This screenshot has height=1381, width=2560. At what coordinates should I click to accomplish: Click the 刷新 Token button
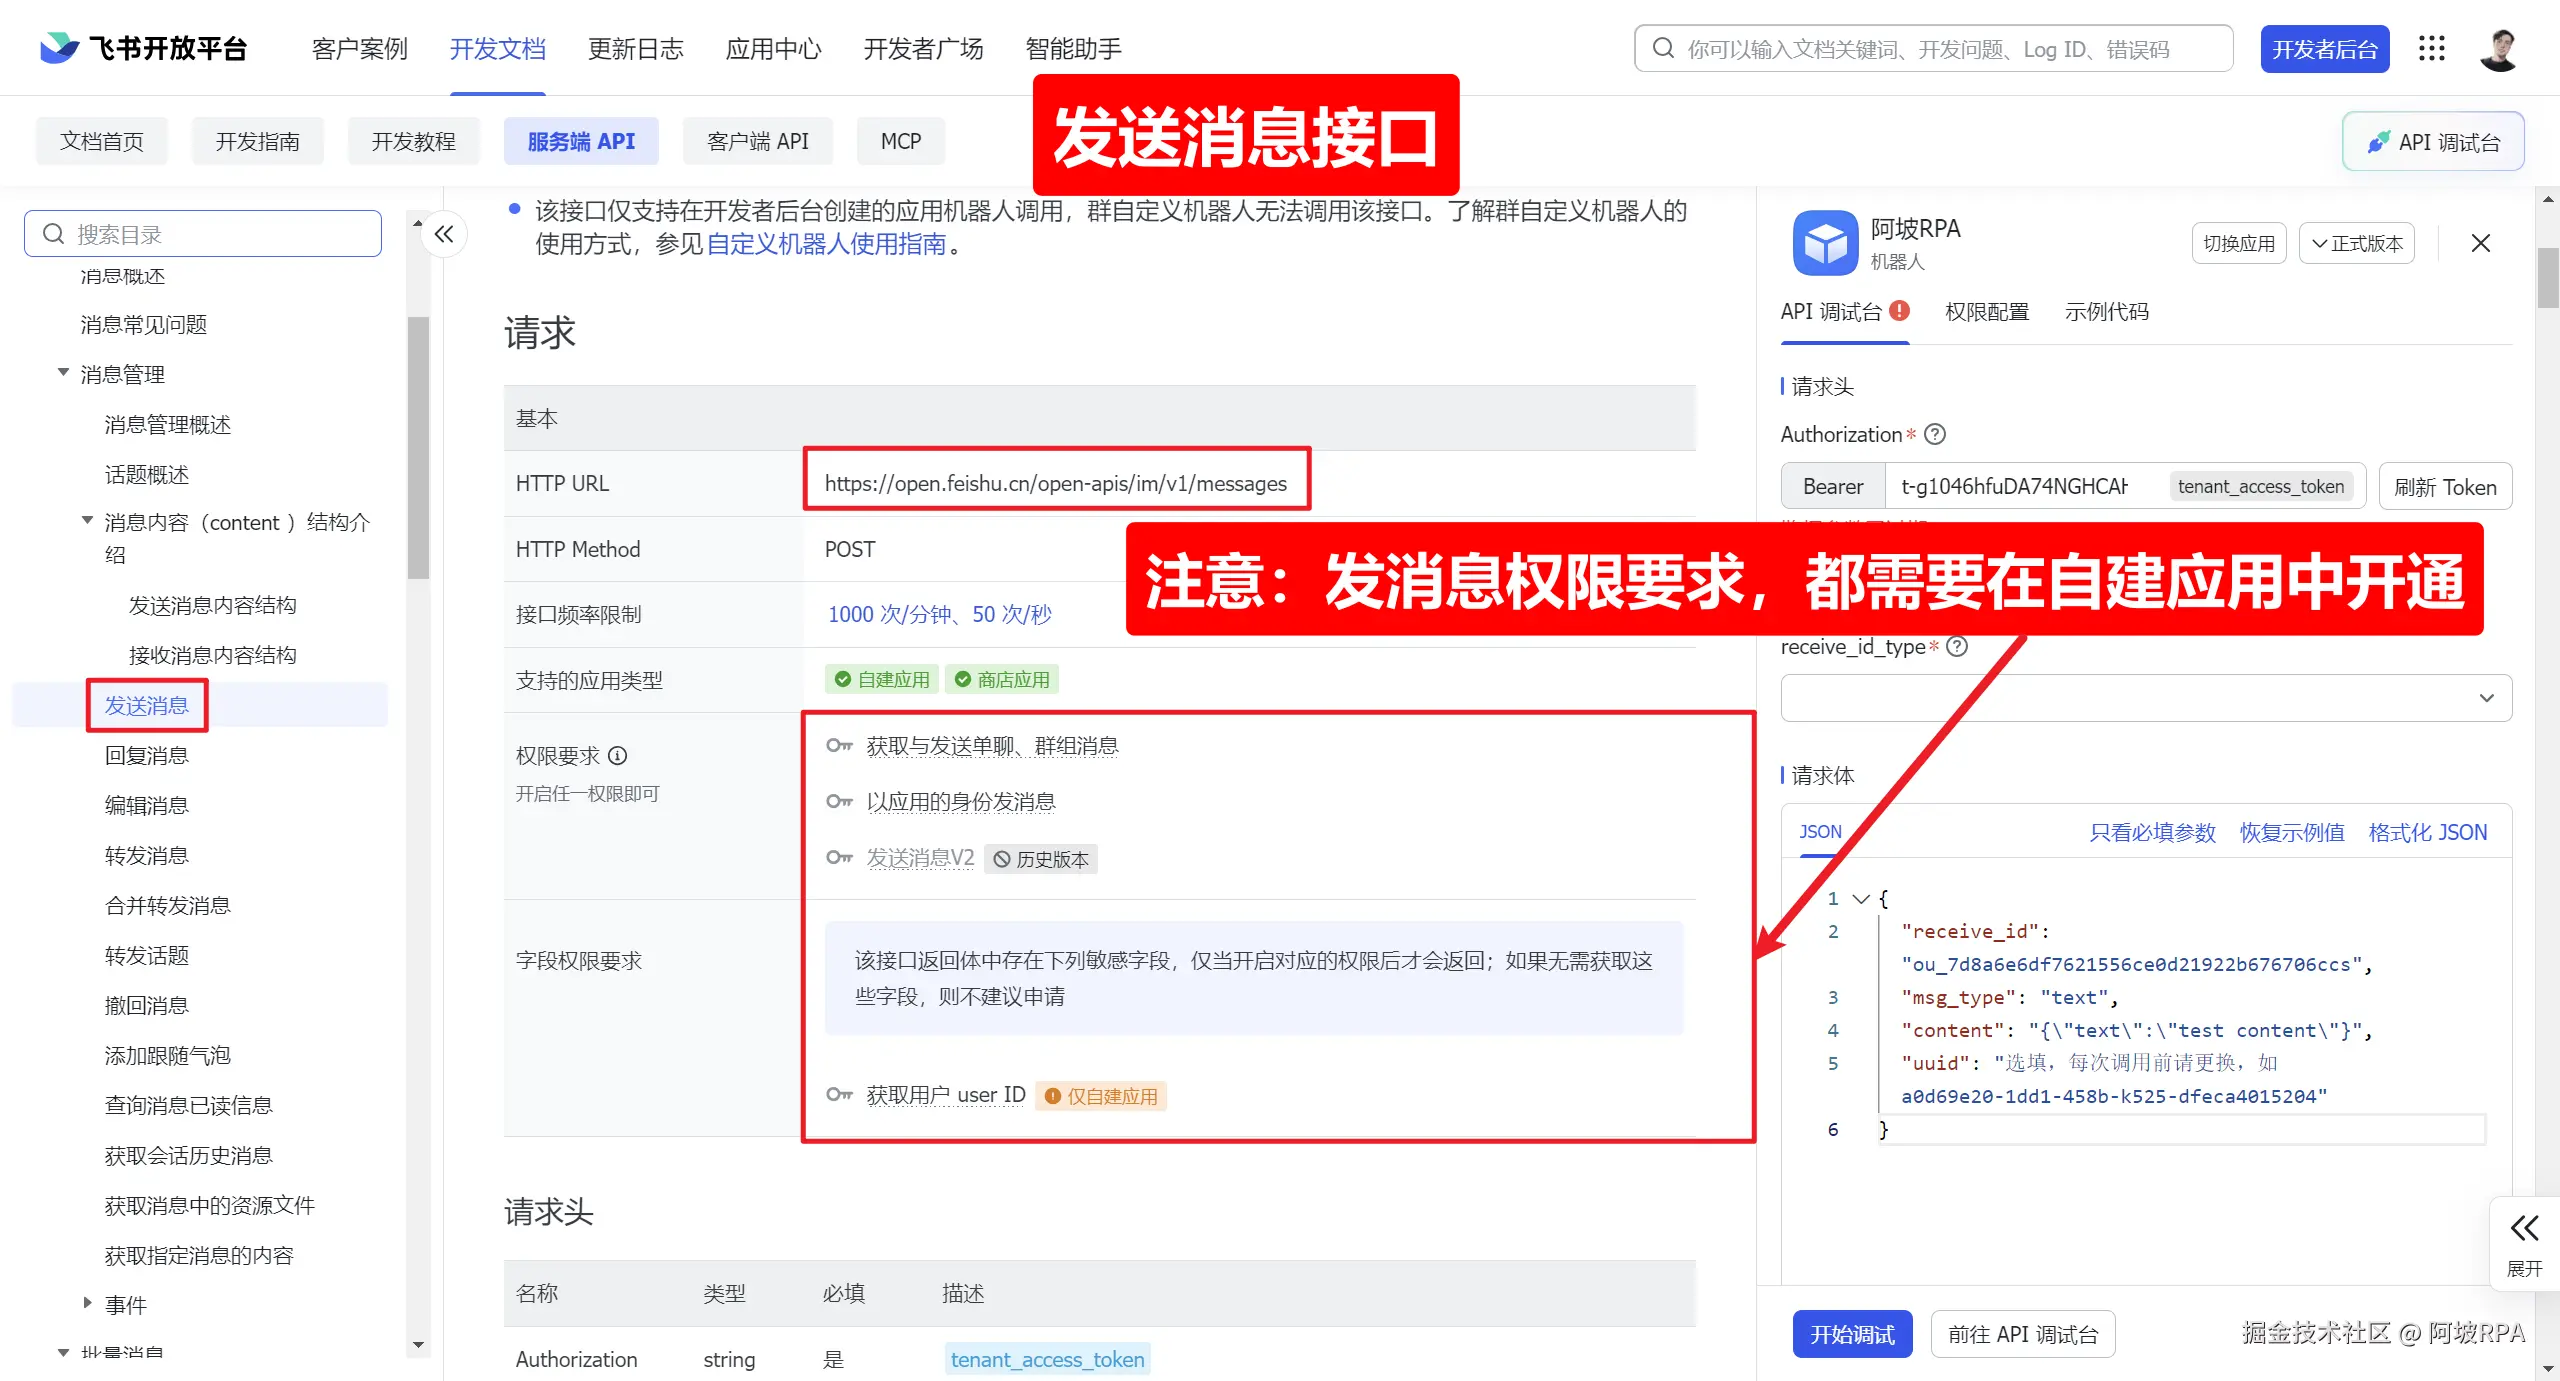coord(2445,487)
